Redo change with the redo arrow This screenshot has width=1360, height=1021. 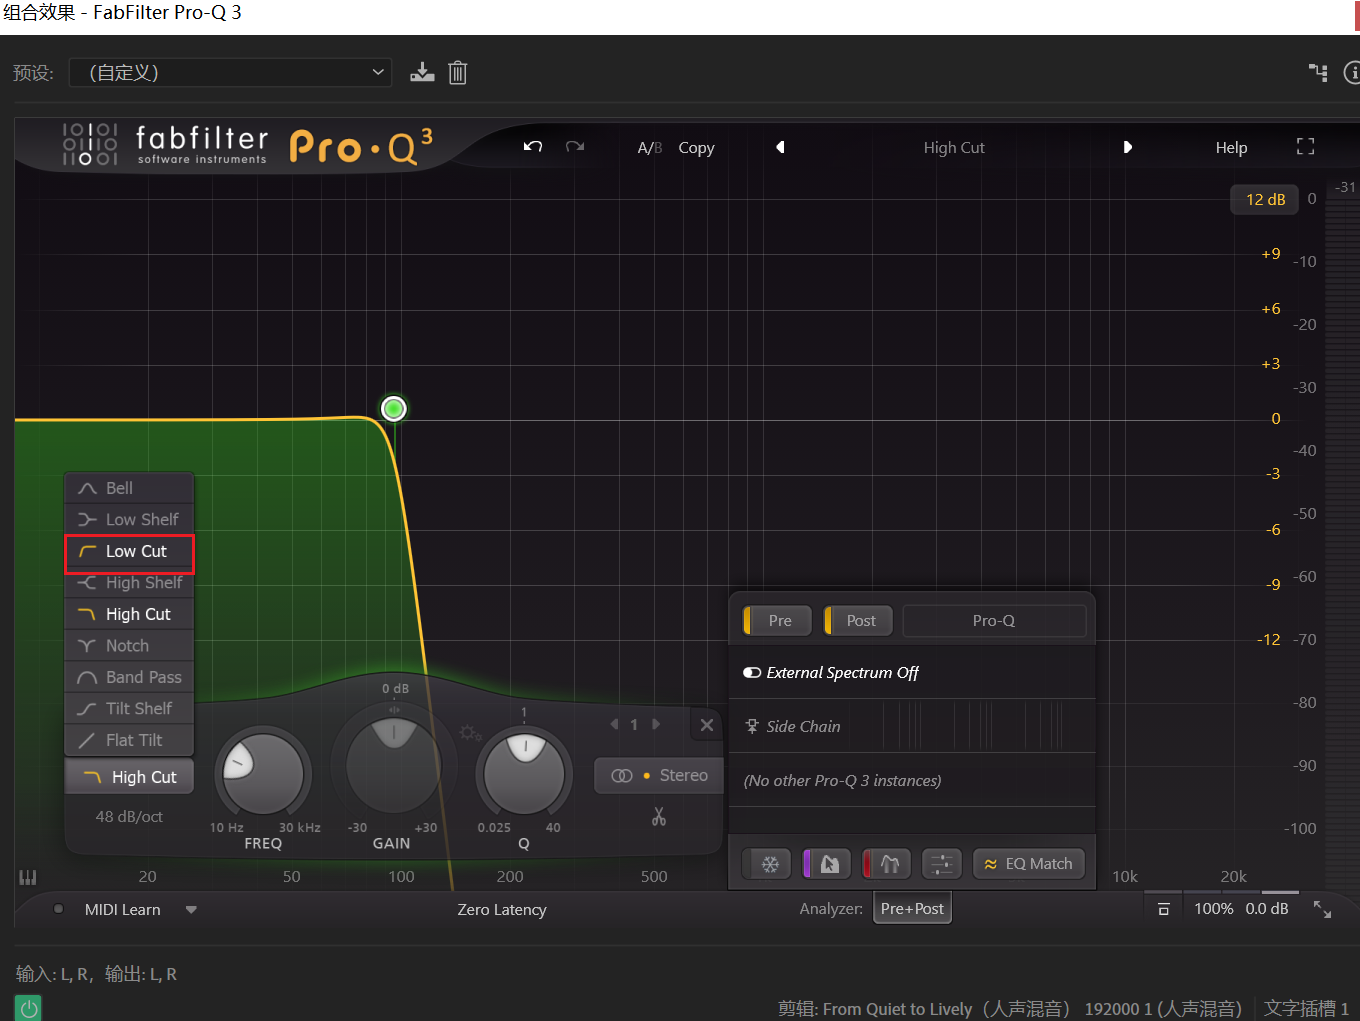pyautogui.click(x=575, y=147)
